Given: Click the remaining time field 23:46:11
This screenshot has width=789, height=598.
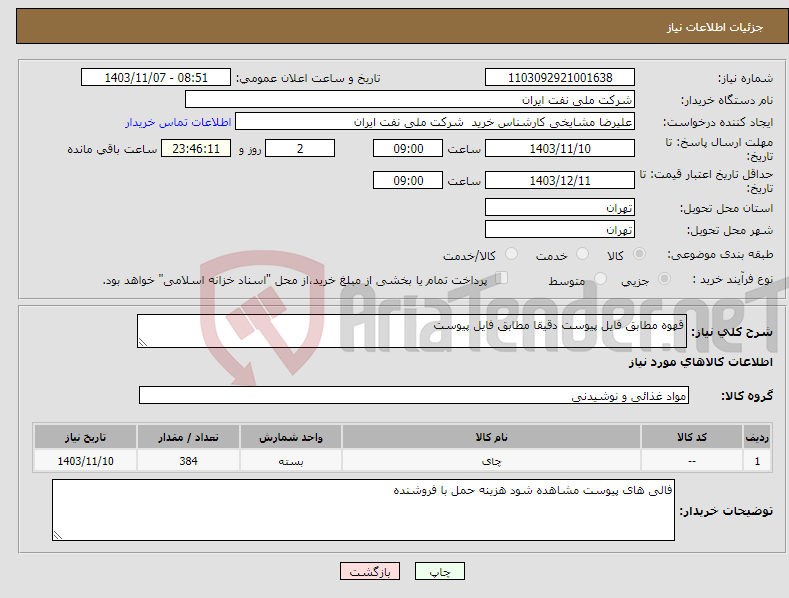Looking at the screenshot, I should click(196, 148).
